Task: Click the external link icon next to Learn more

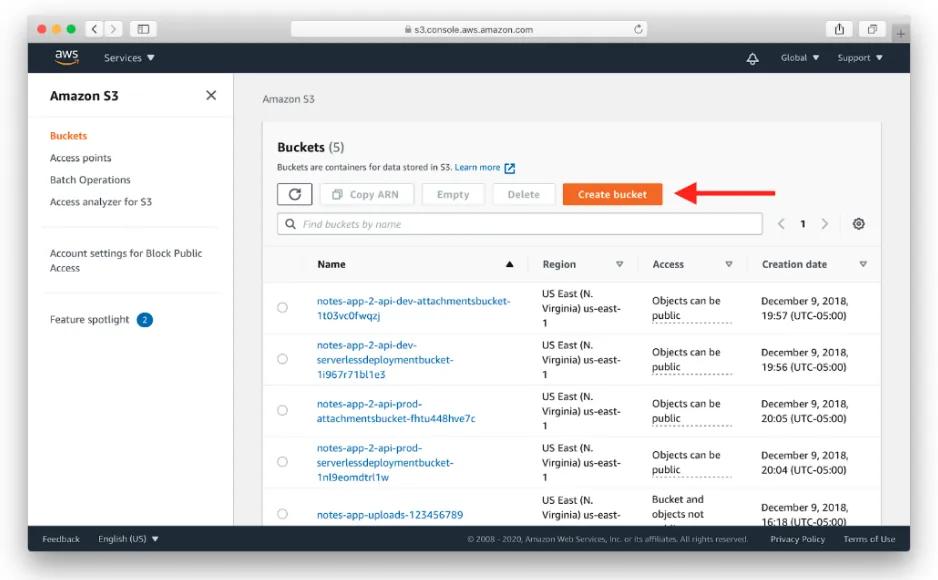Action: [510, 168]
